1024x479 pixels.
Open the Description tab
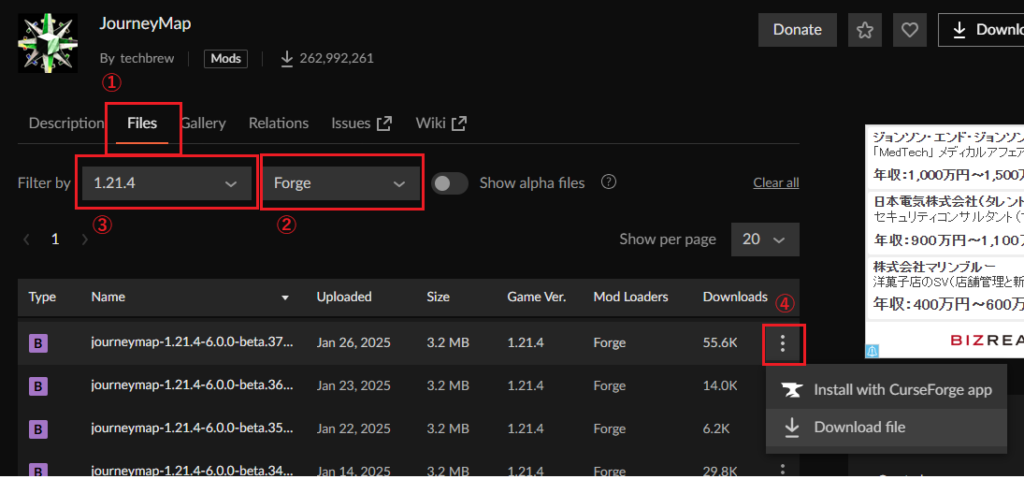[x=66, y=123]
